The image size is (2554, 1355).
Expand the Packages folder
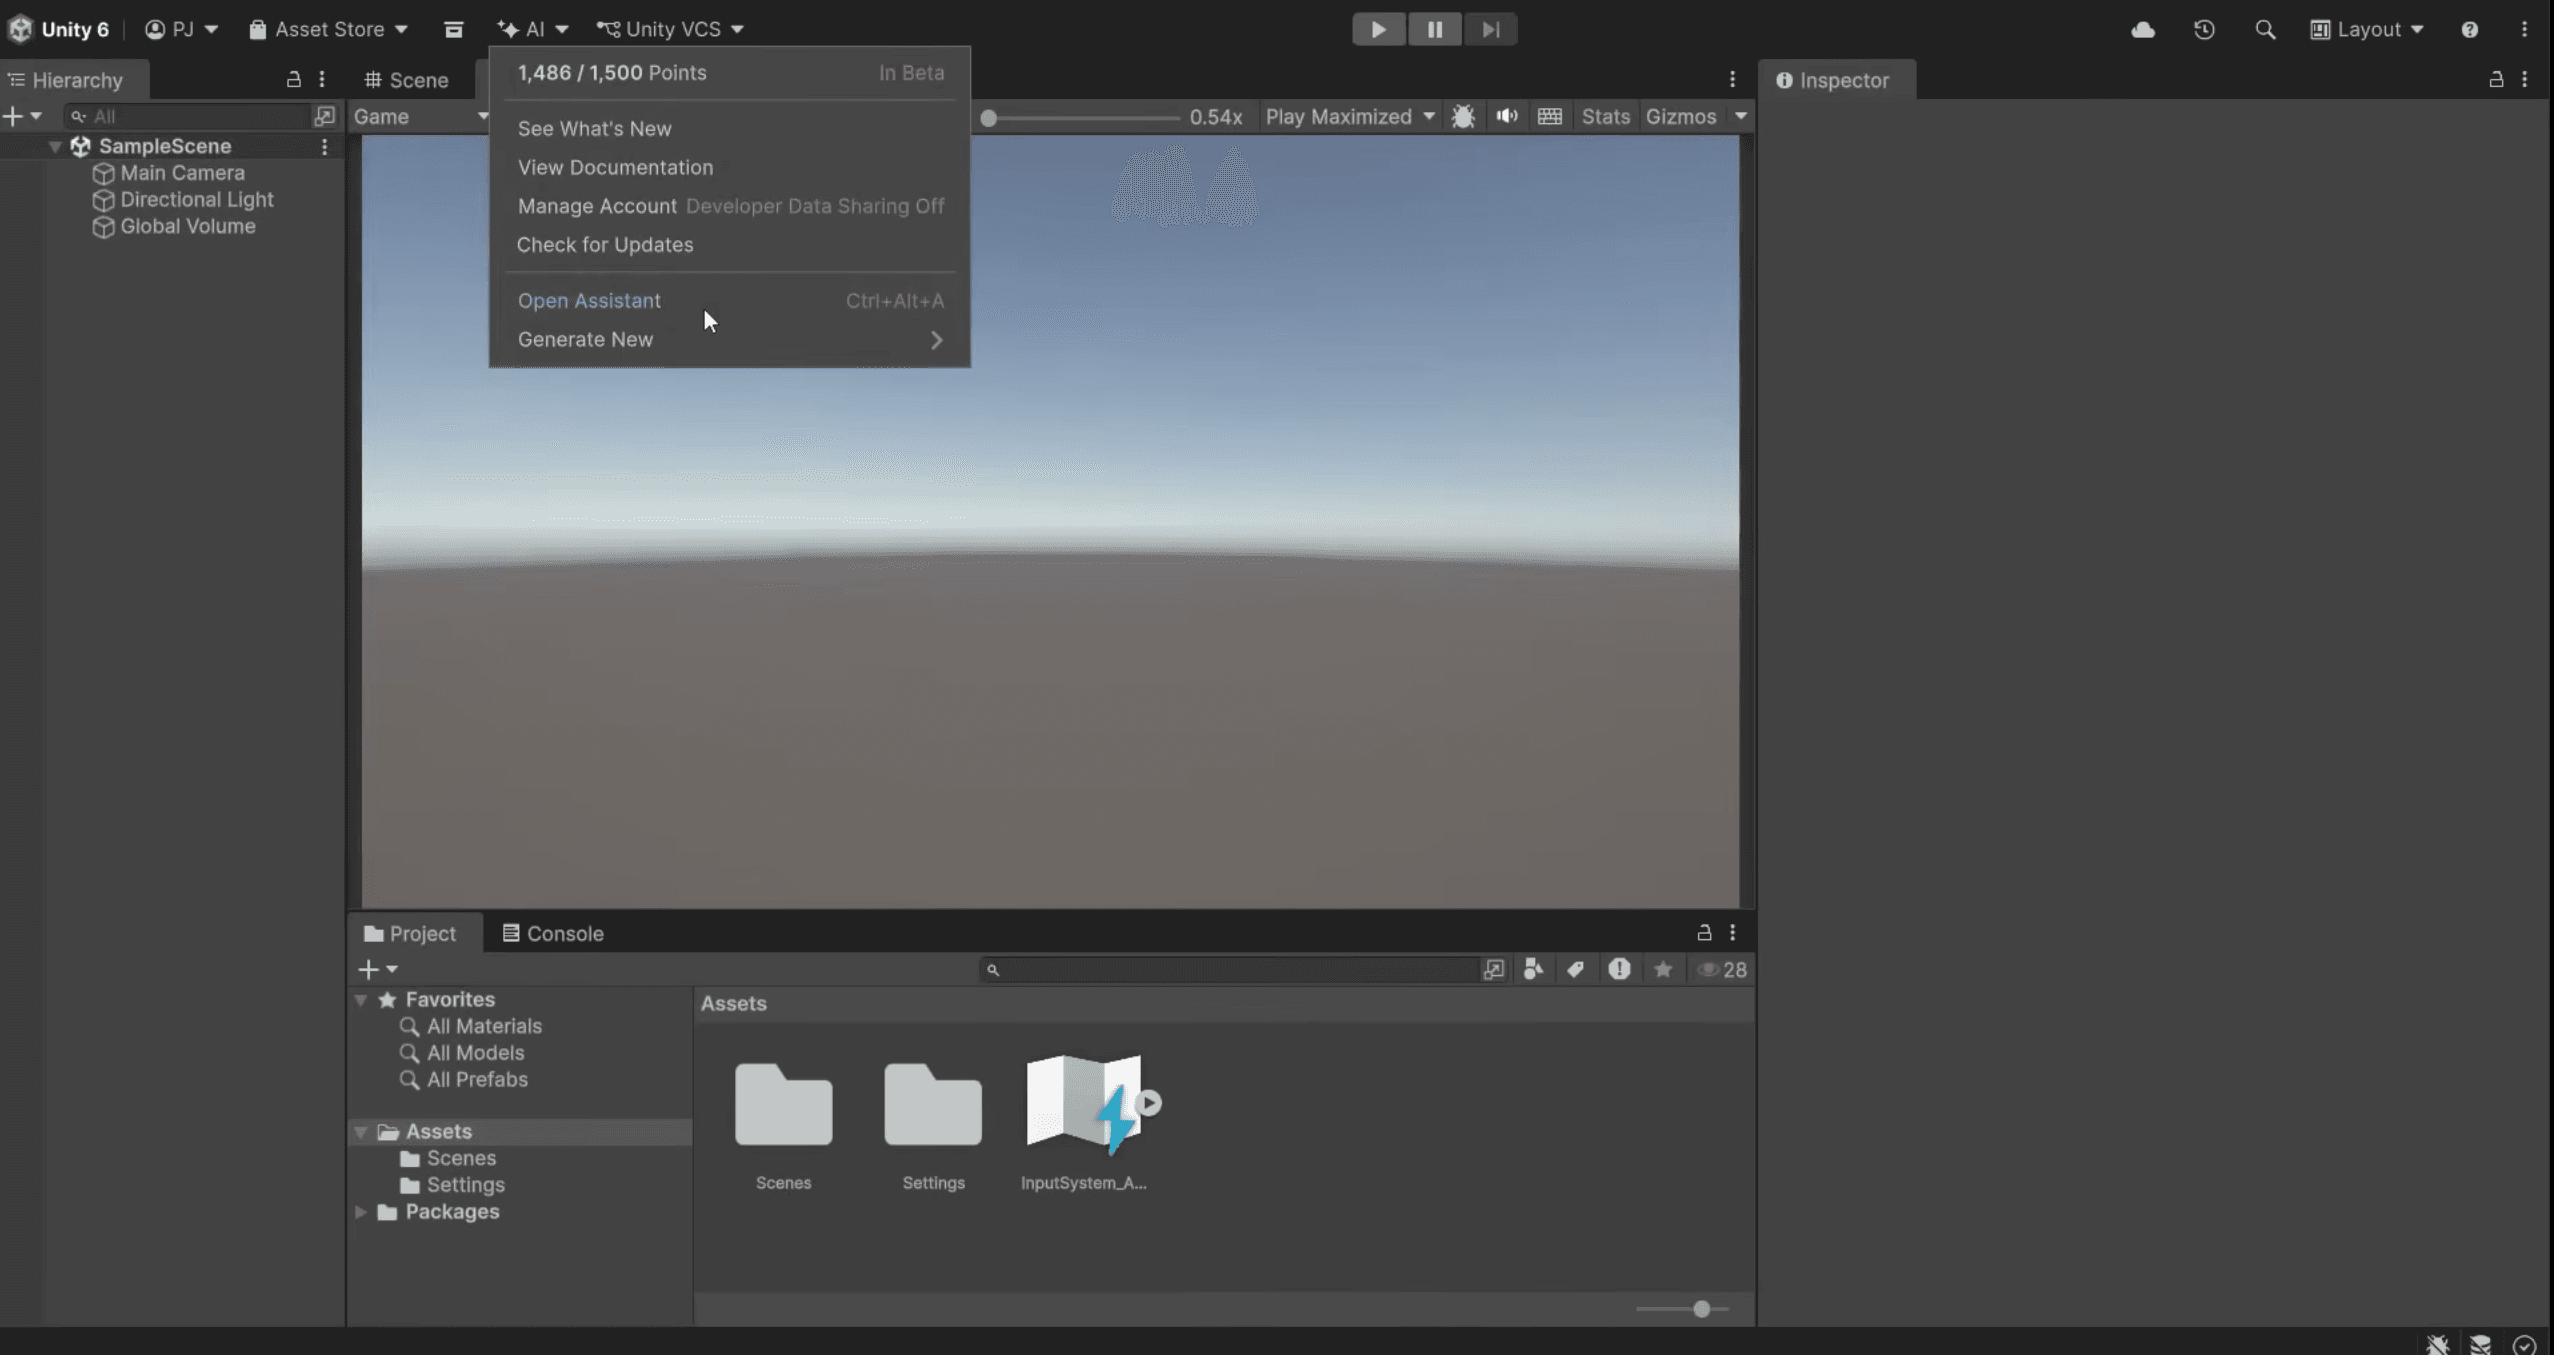click(361, 1211)
